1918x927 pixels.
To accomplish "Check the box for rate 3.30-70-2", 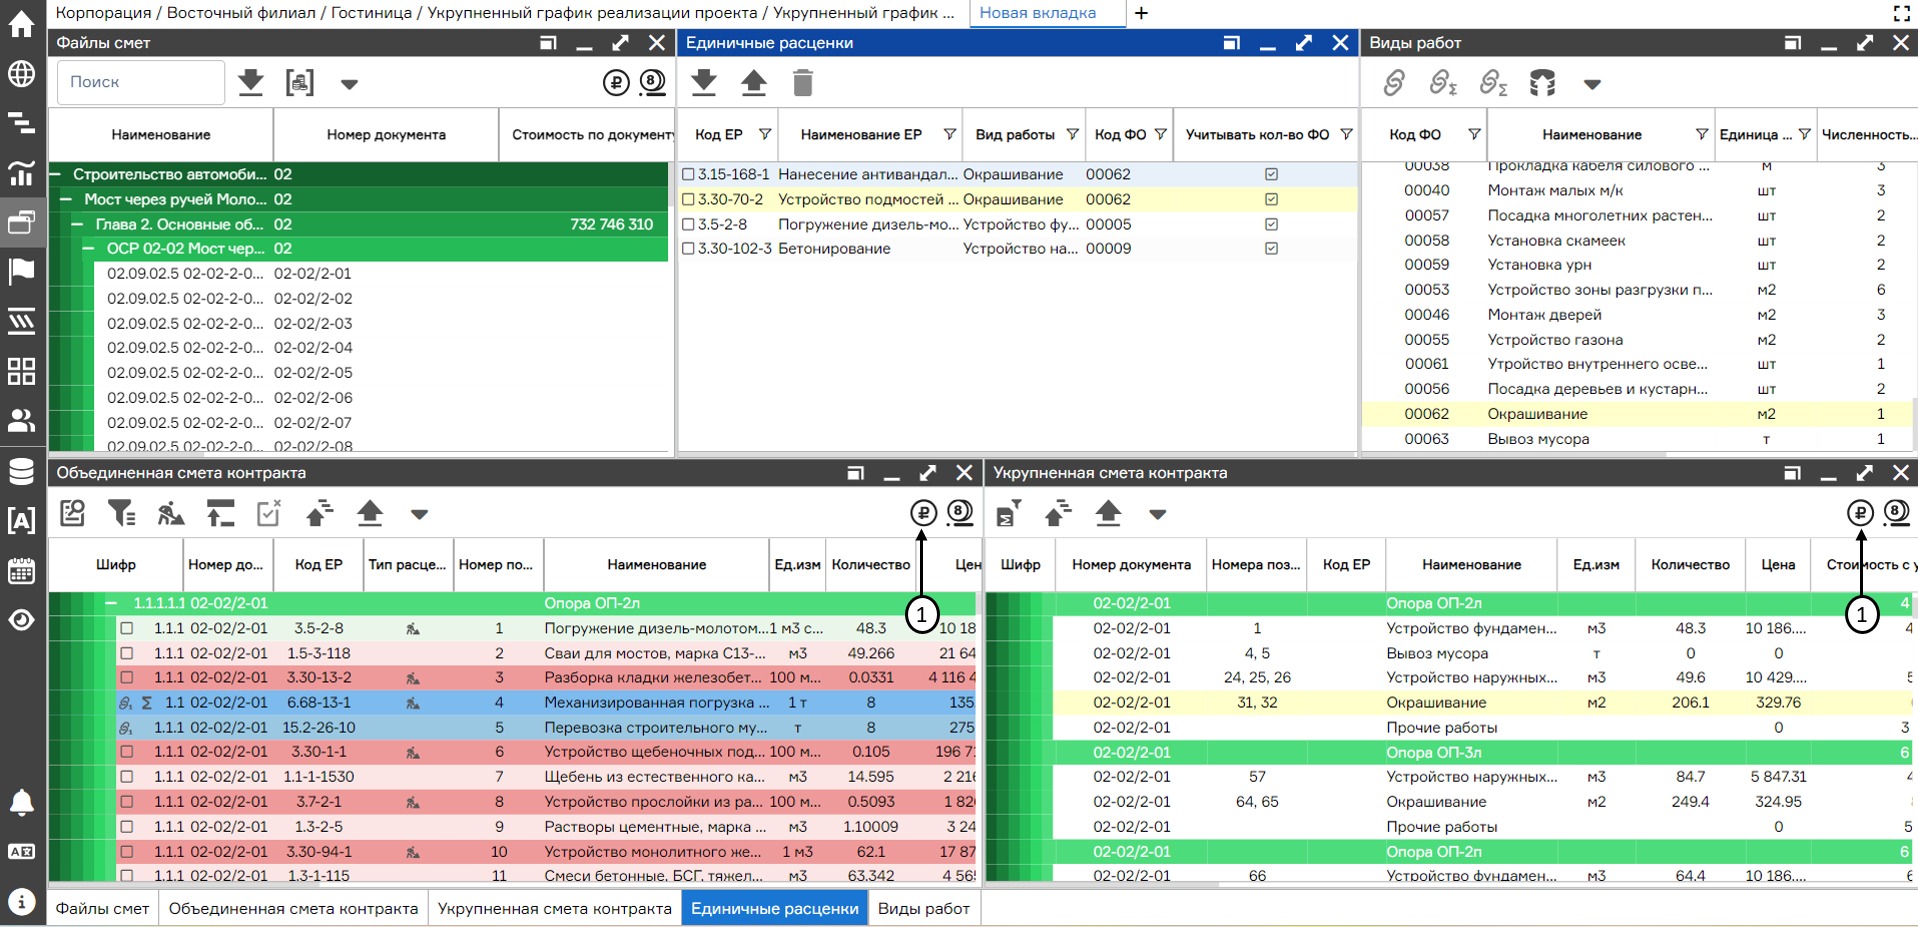I will pyautogui.click(x=688, y=199).
